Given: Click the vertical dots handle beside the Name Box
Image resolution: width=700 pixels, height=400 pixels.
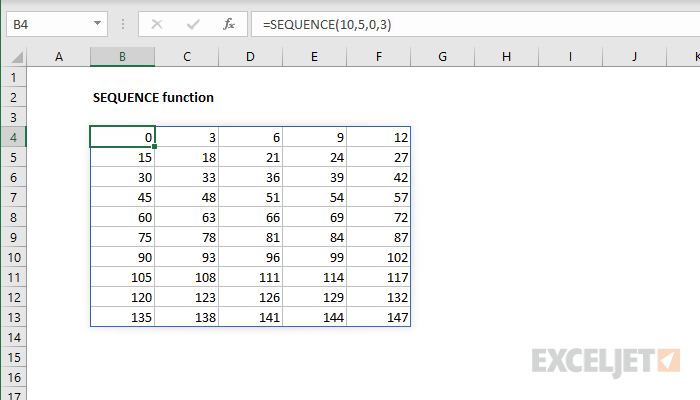Looking at the screenshot, I should pyautogui.click(x=123, y=23).
